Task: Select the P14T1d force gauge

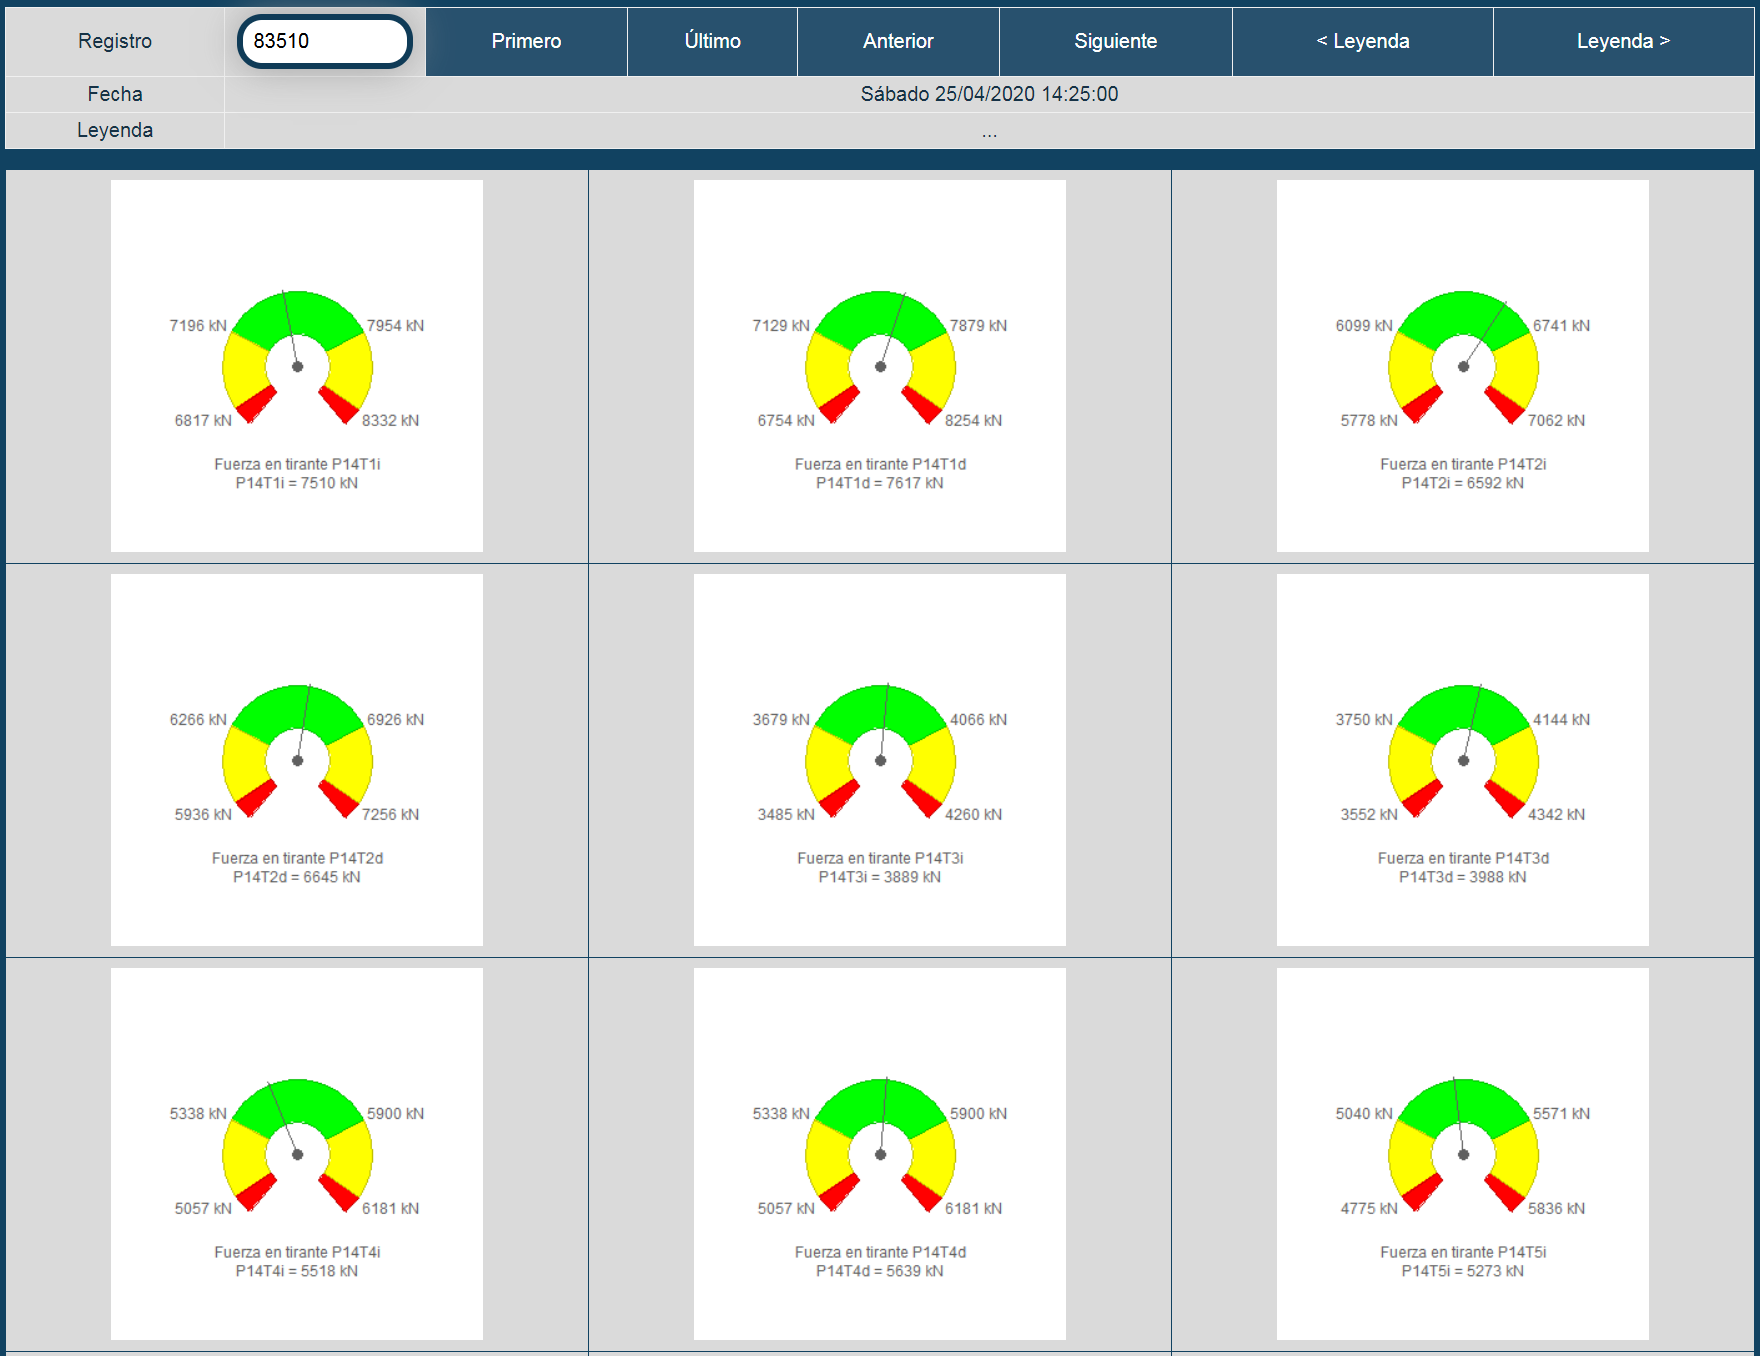Action: coord(880,366)
